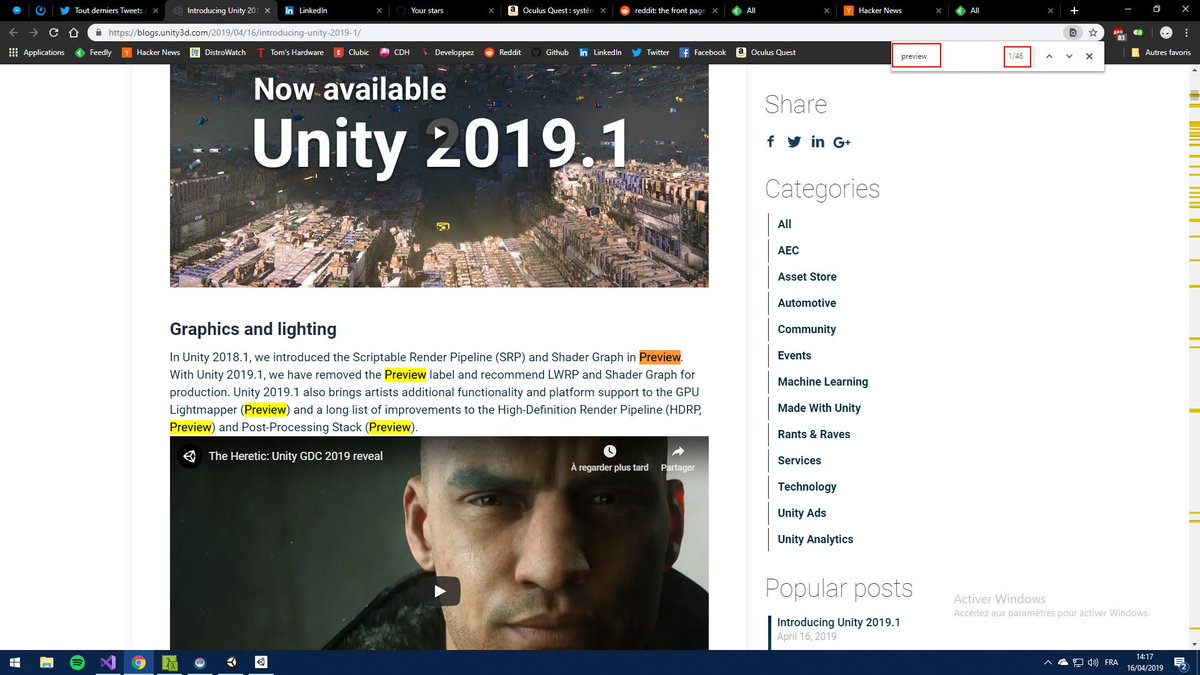Screen dimensions: 1200x675
Task: Open the Tom's Hardware bookmark
Action: [291, 52]
